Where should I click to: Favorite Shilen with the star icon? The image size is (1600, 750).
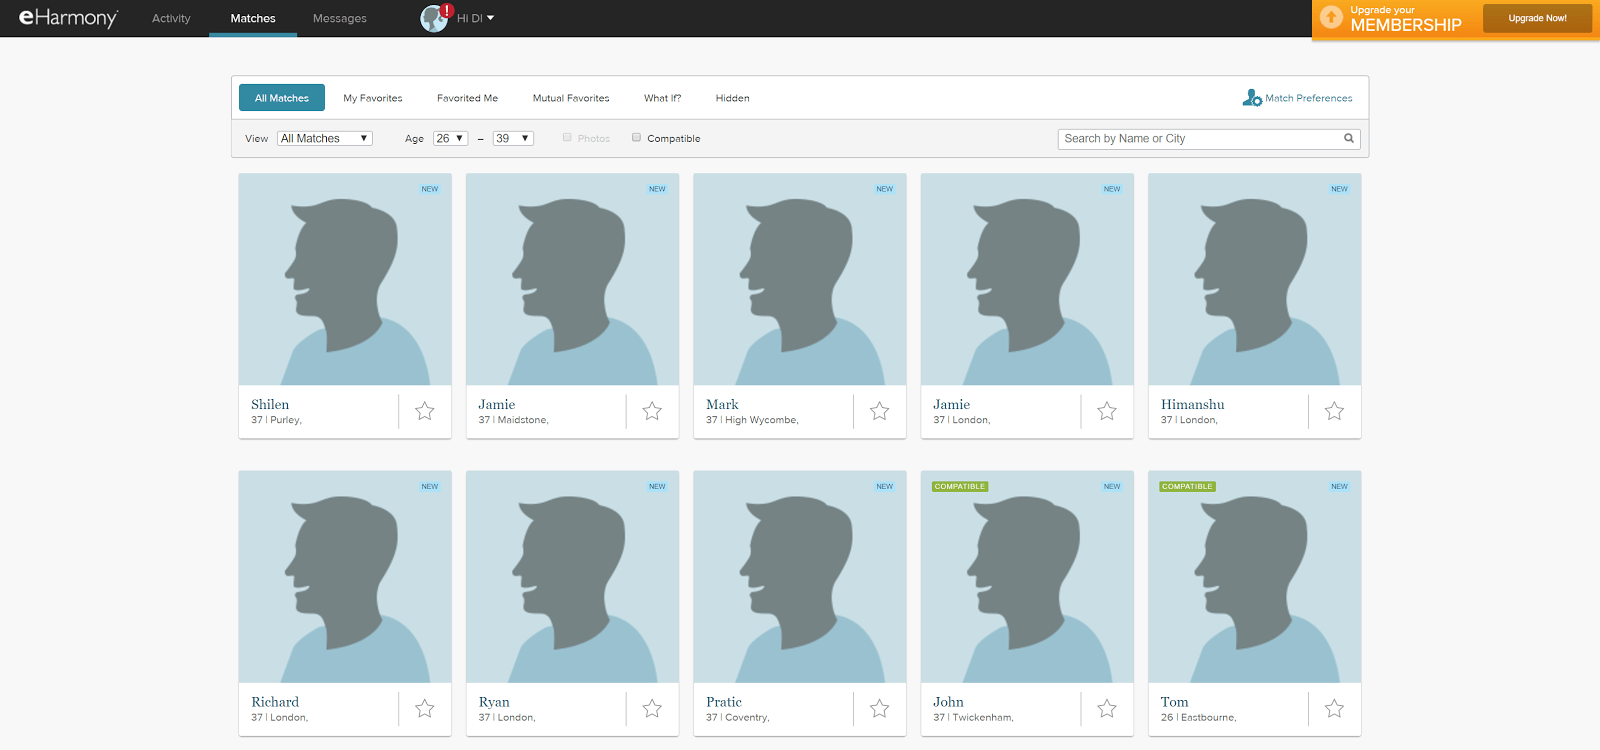(425, 411)
